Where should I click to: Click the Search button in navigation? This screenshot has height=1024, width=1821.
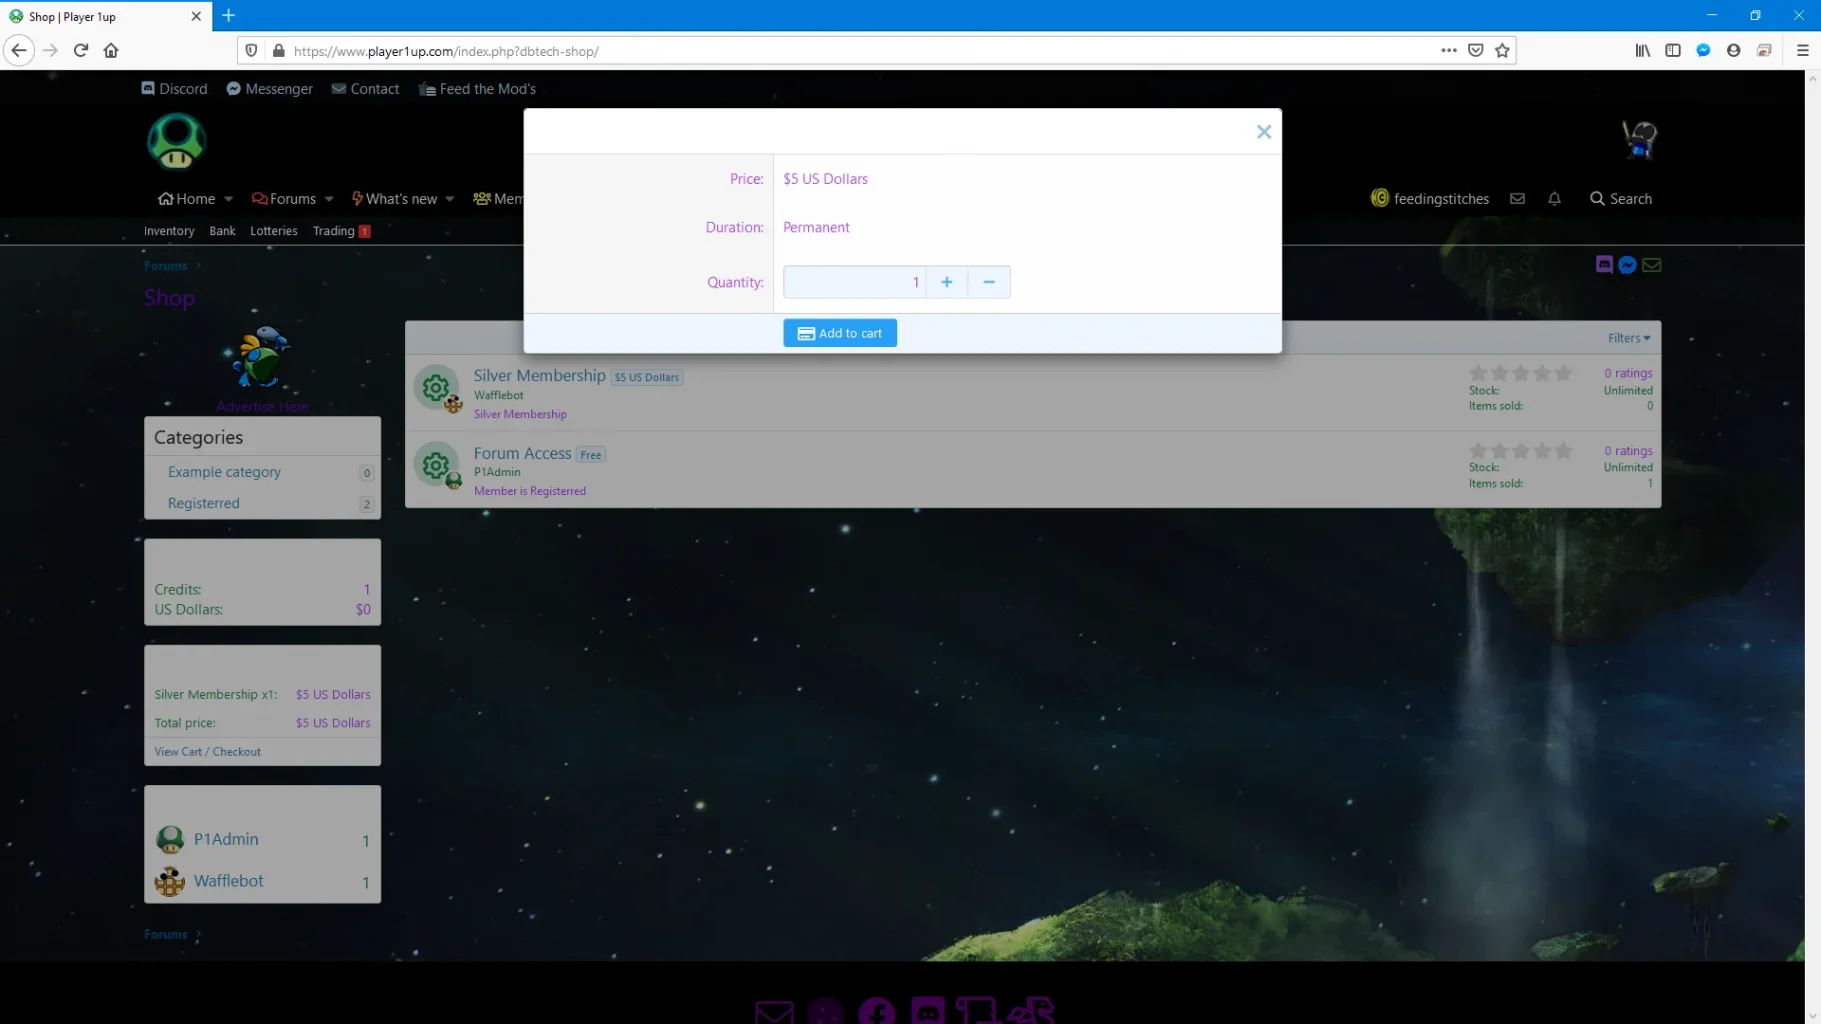(x=1621, y=199)
